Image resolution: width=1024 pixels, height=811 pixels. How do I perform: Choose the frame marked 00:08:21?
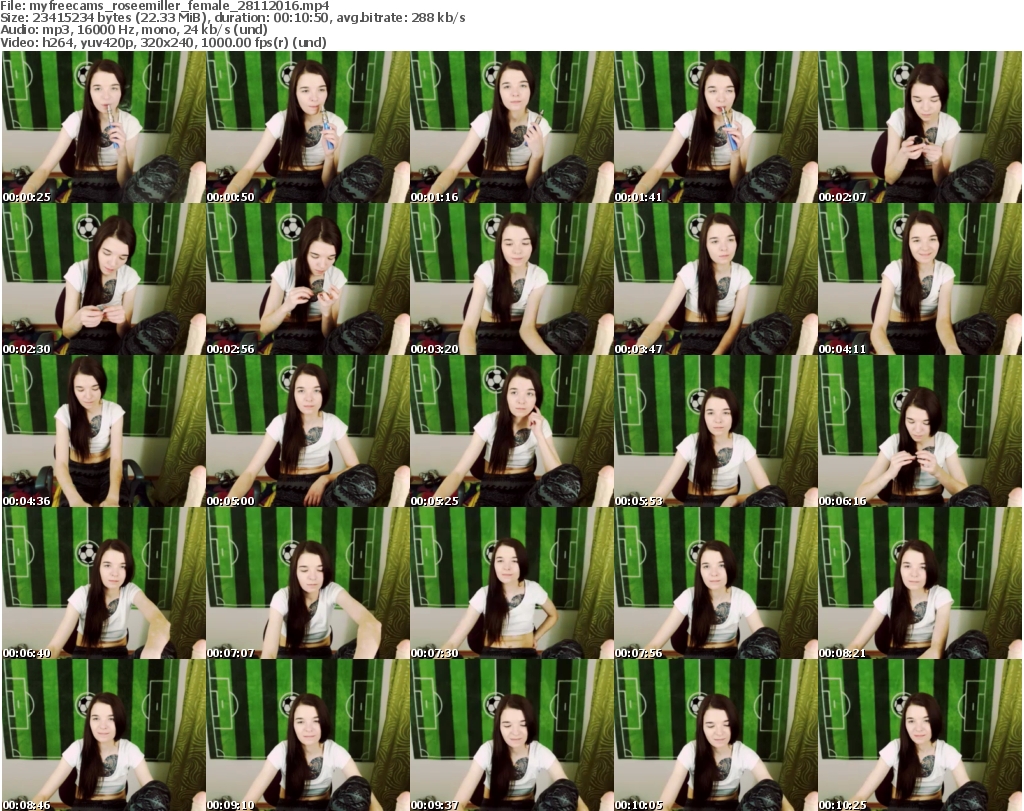pyautogui.click(x=920, y=583)
